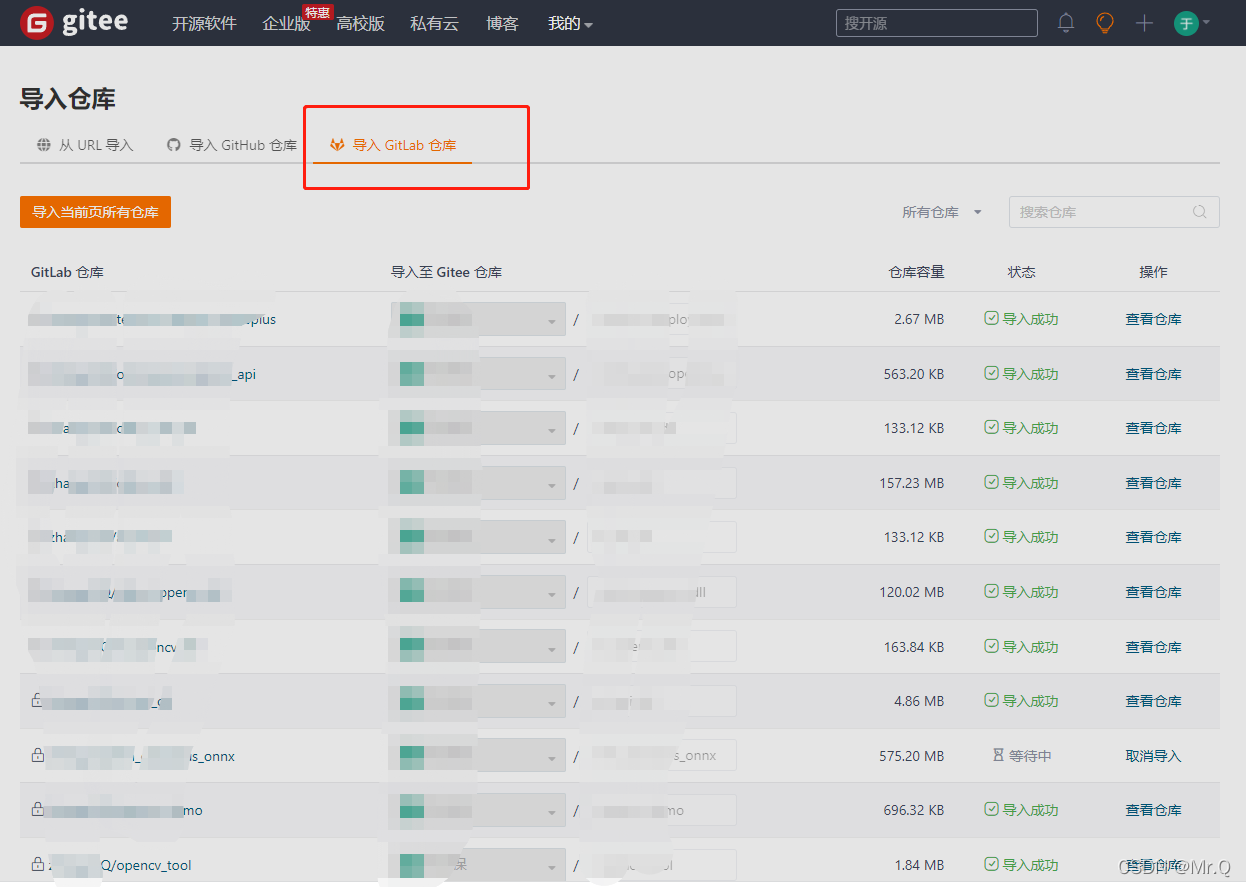Click the GitLab repo ending in s_onnx
Image resolution: width=1246 pixels, height=887 pixels.
140,756
